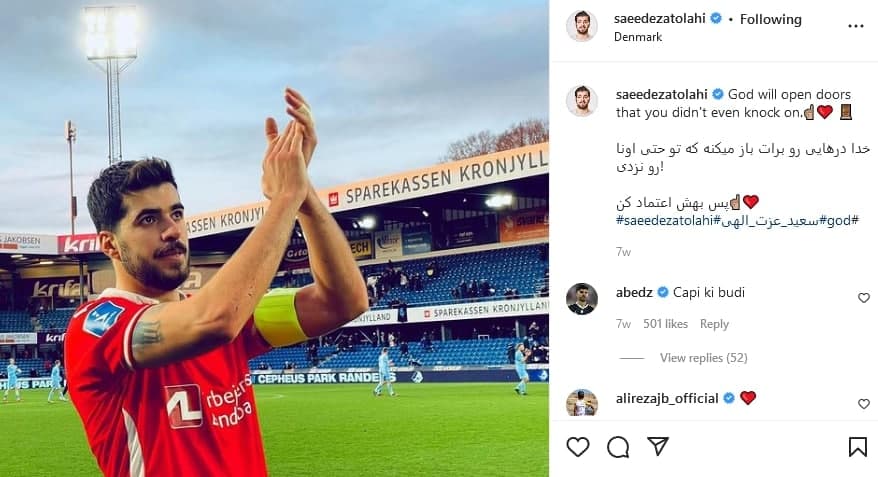878x477 pixels.
Task: Like abedz's comment heart
Action: tap(864, 298)
